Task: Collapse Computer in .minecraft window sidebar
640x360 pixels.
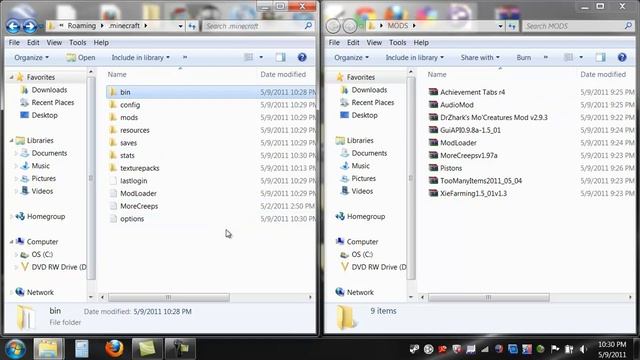Action: coord(11,242)
